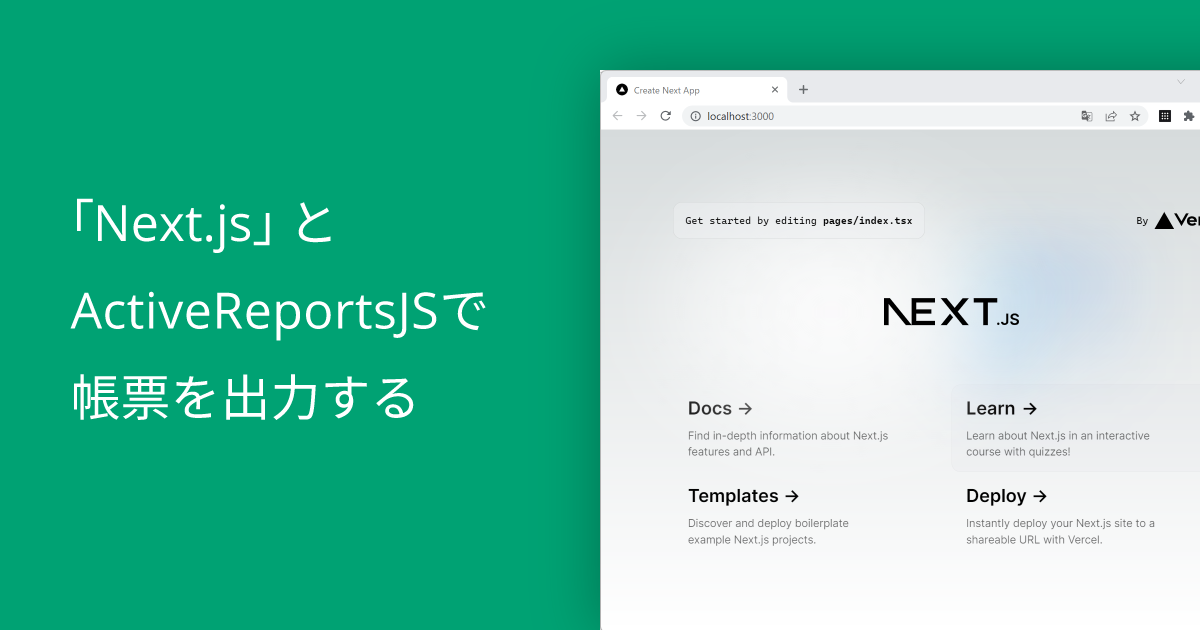Click the dark grid extension icon
1200x630 pixels.
[1164, 116]
